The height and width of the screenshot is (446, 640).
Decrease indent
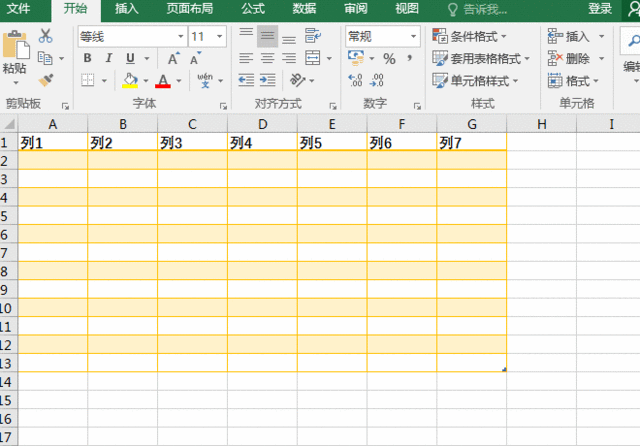pyautogui.click(x=246, y=80)
